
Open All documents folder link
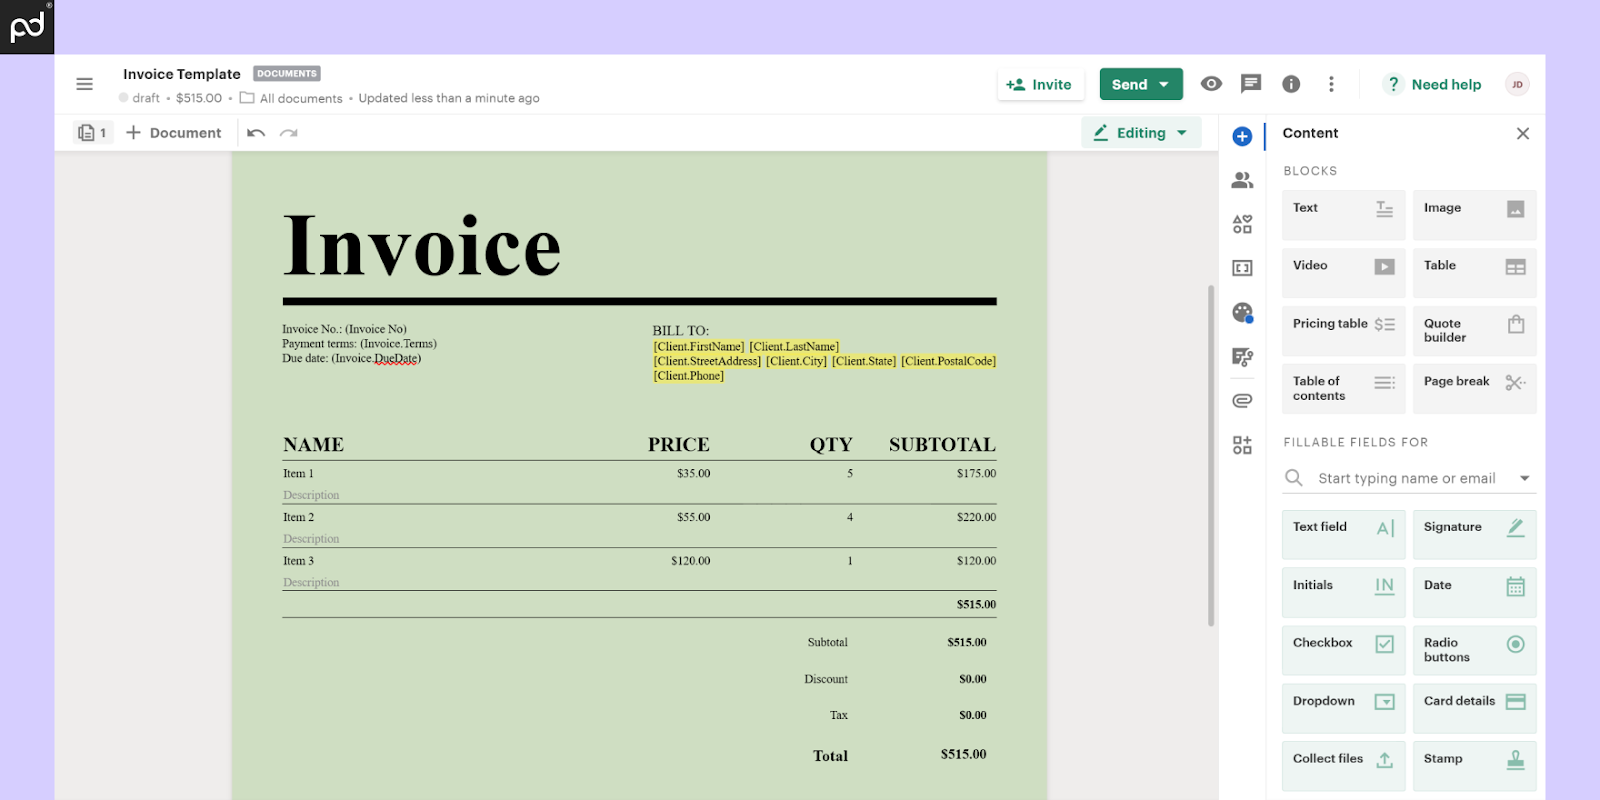pos(291,98)
